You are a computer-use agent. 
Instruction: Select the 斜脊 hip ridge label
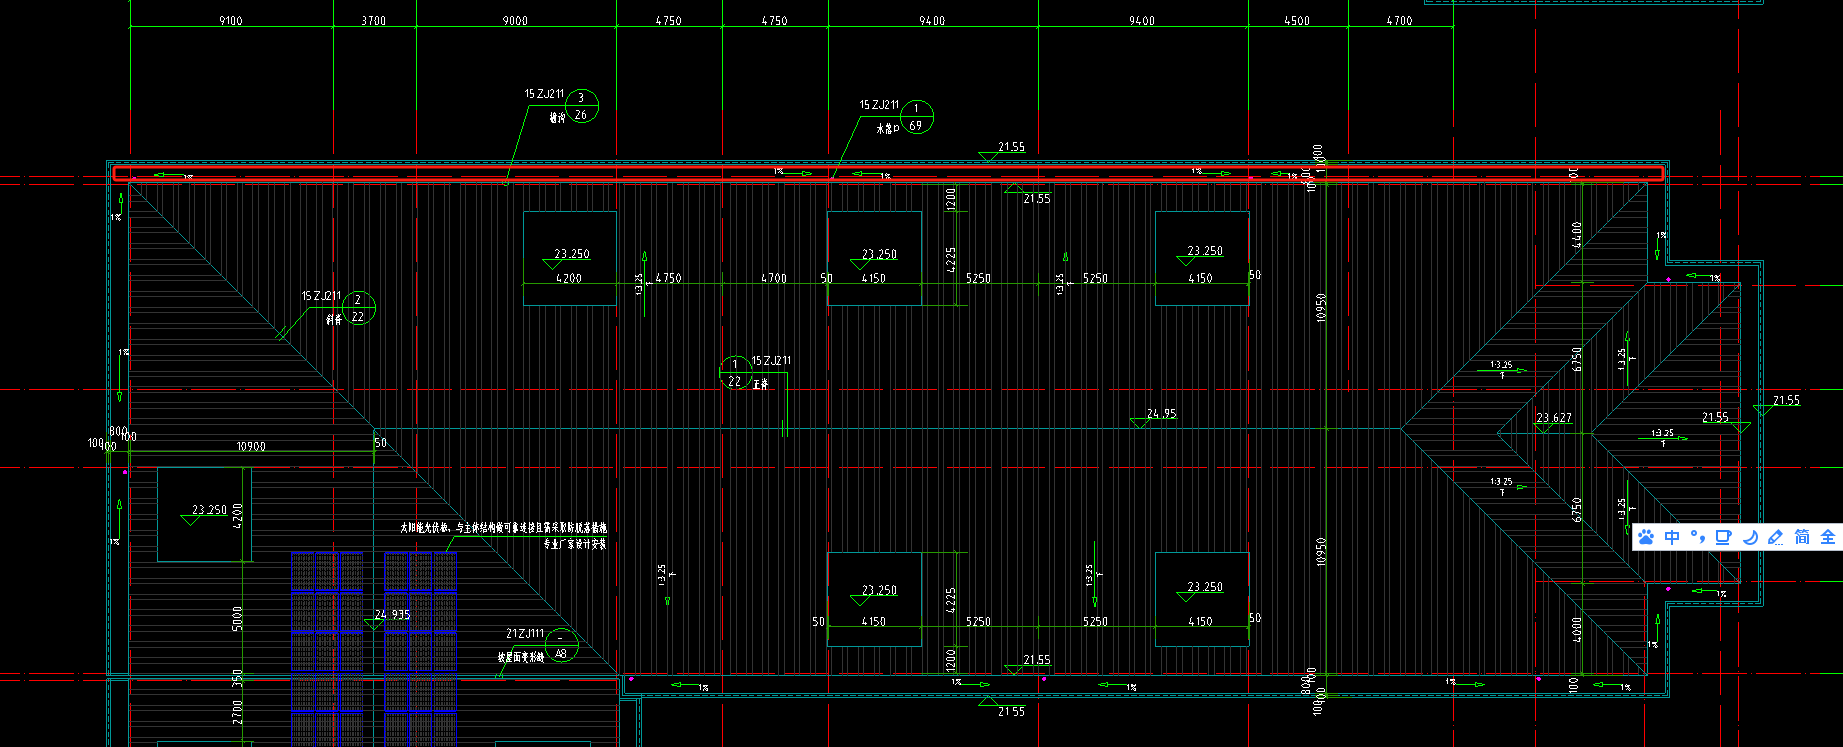tap(334, 320)
